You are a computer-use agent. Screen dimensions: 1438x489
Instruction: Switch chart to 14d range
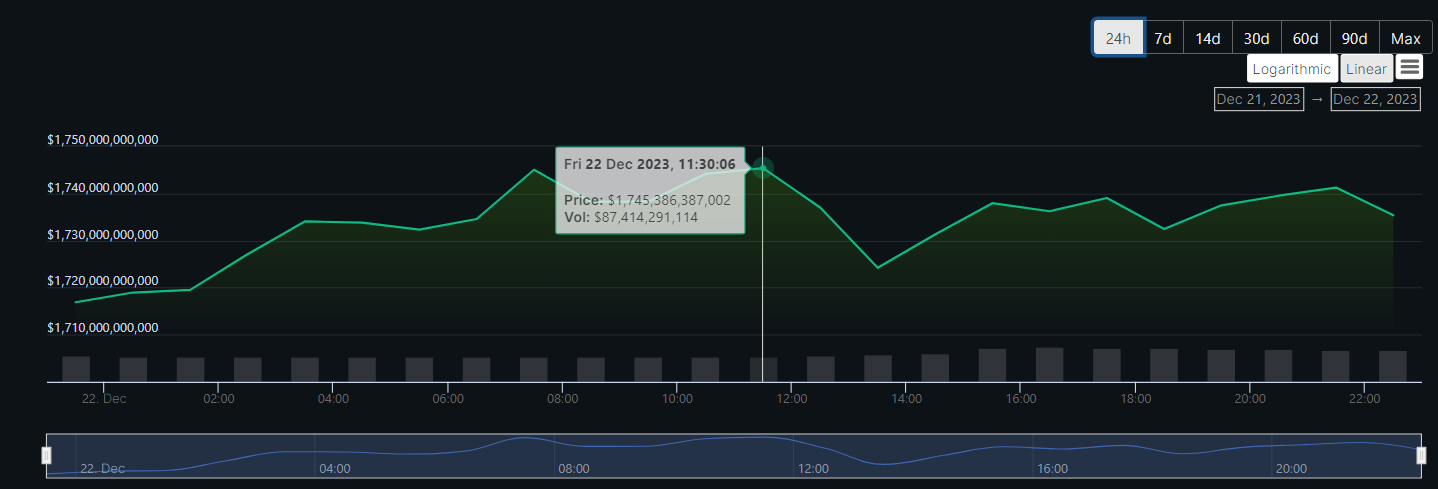tap(1208, 38)
